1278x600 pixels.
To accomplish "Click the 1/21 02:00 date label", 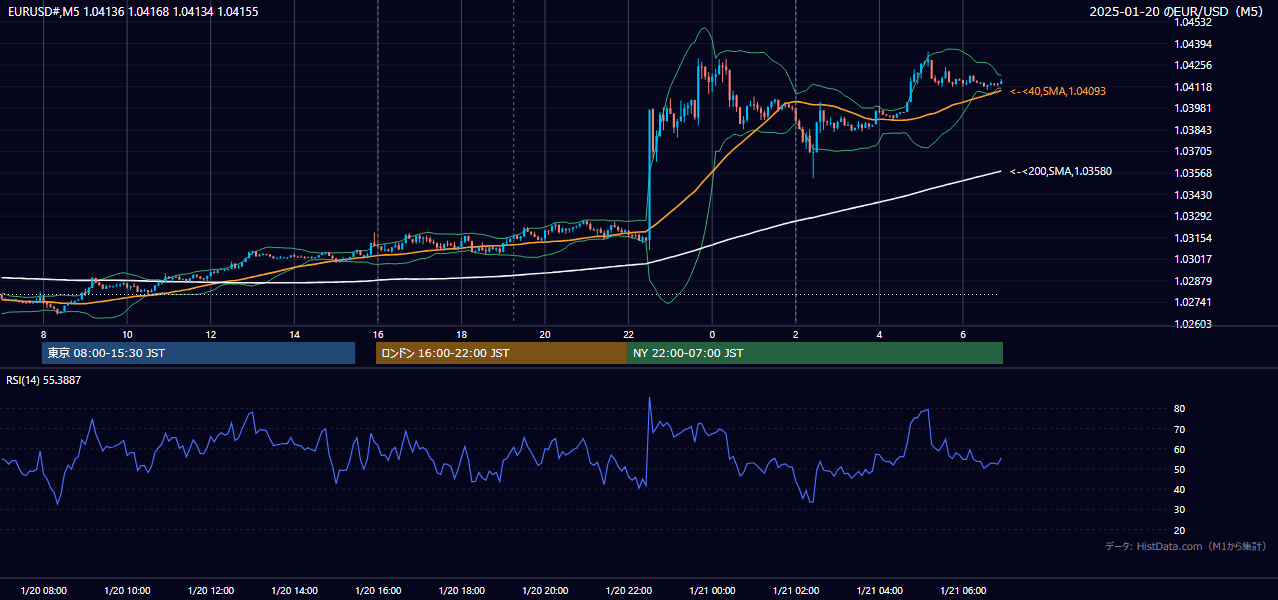I will [x=795, y=591].
